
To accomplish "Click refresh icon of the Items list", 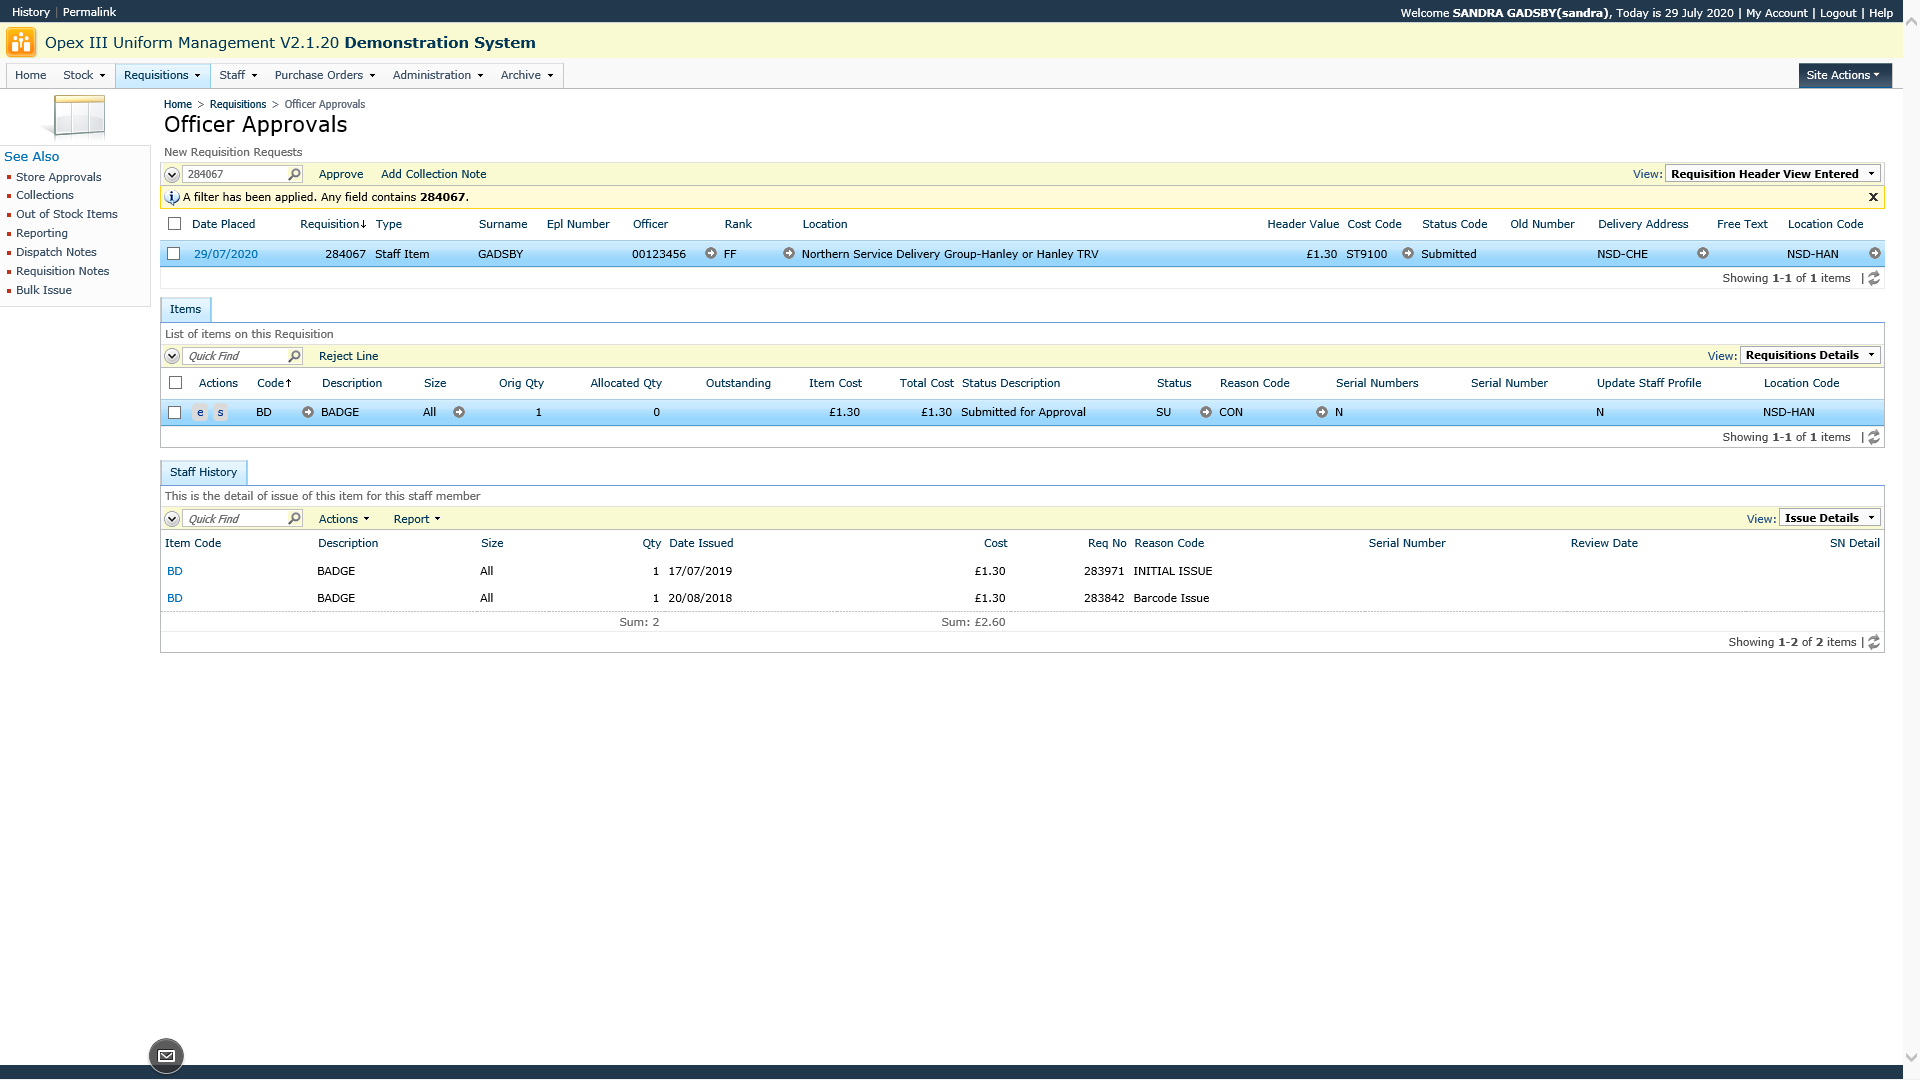I will (1874, 437).
